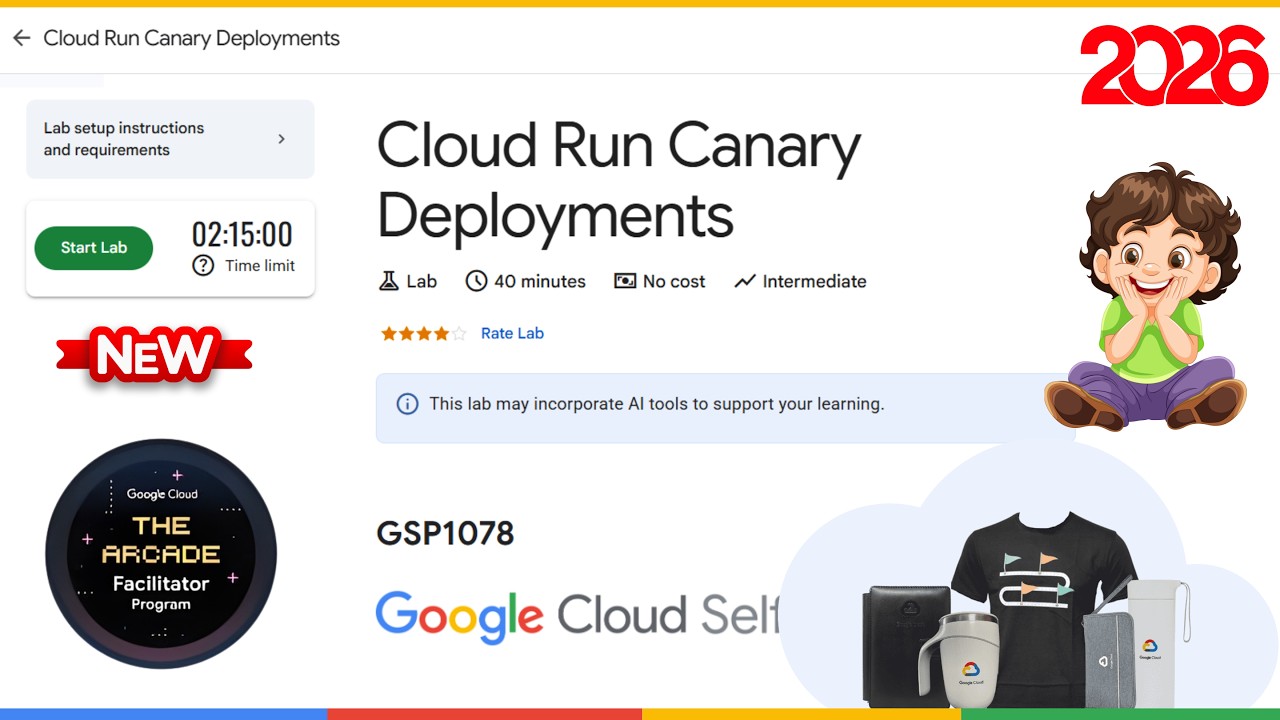Click the star rating row

423,334
